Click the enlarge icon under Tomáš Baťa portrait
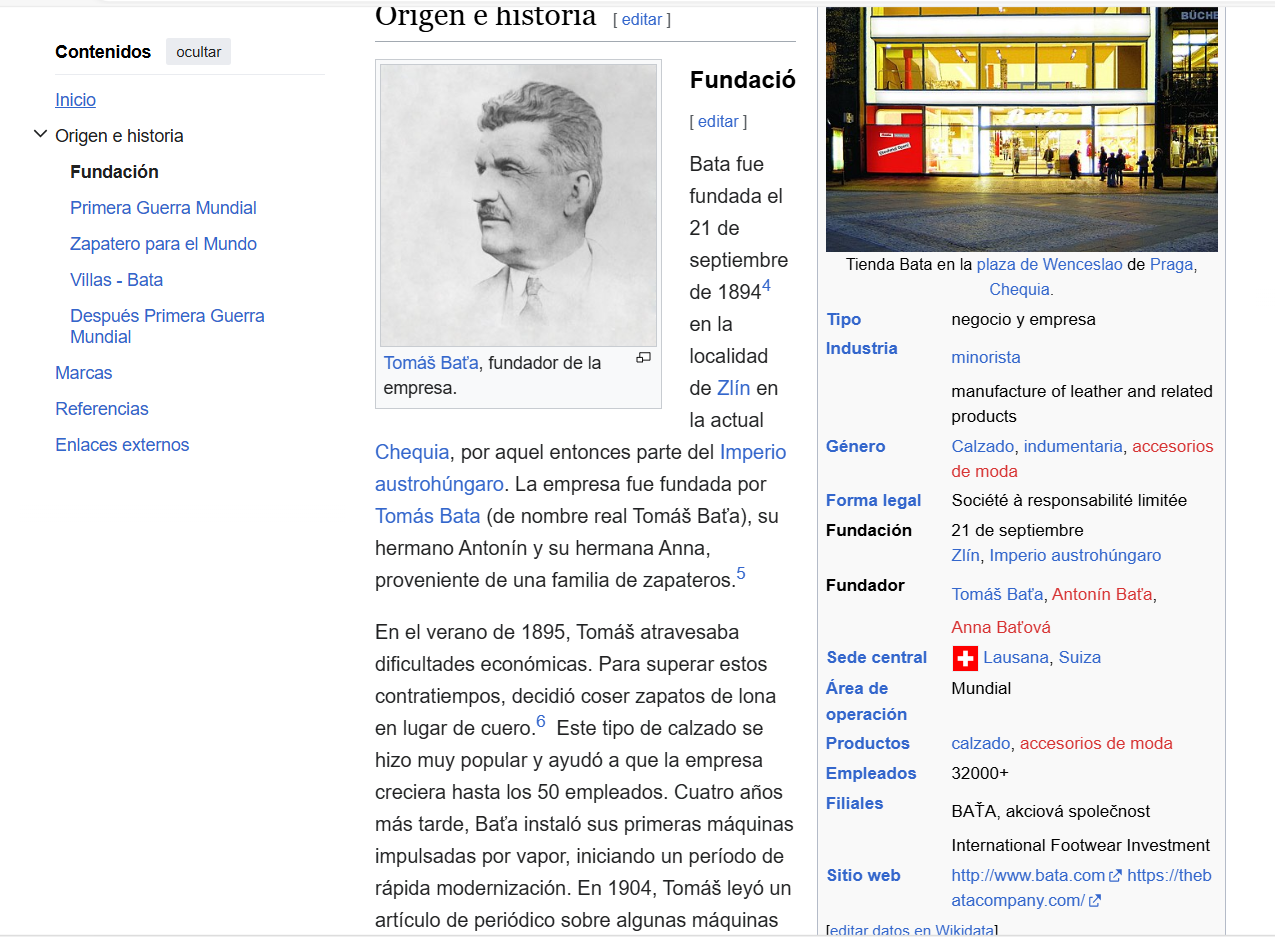Viewport: 1275px width, 937px height. pos(643,358)
